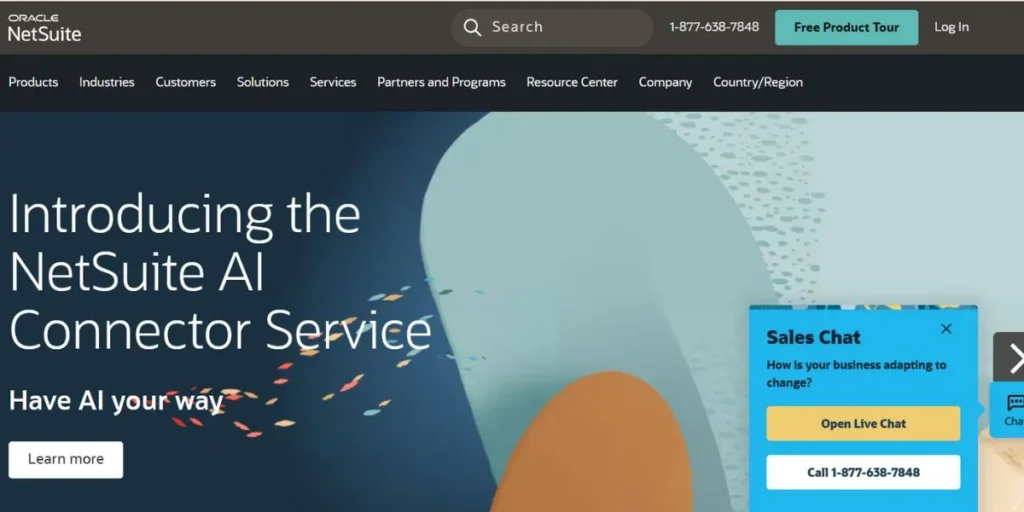The height and width of the screenshot is (512, 1024).
Task: Click the Call 1-877-638-7848 button
Action: pyautogui.click(x=863, y=472)
